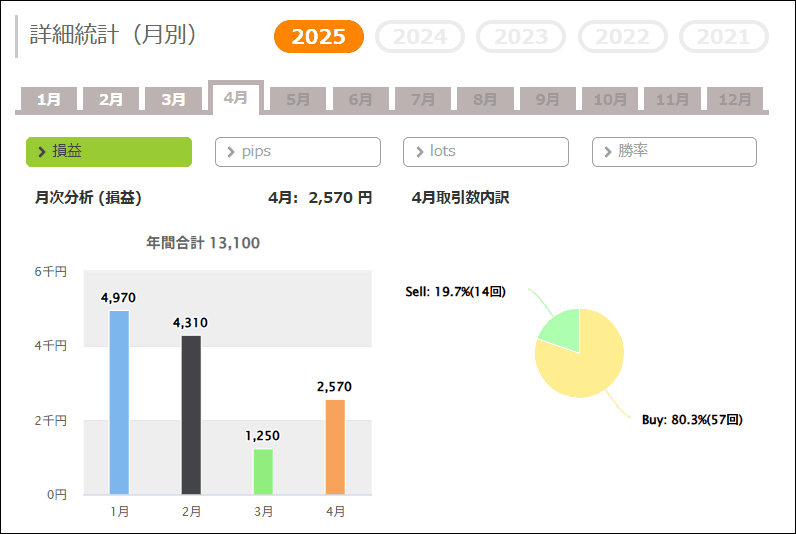
Task: Click the green Sell pie slice
Action: 565,329
